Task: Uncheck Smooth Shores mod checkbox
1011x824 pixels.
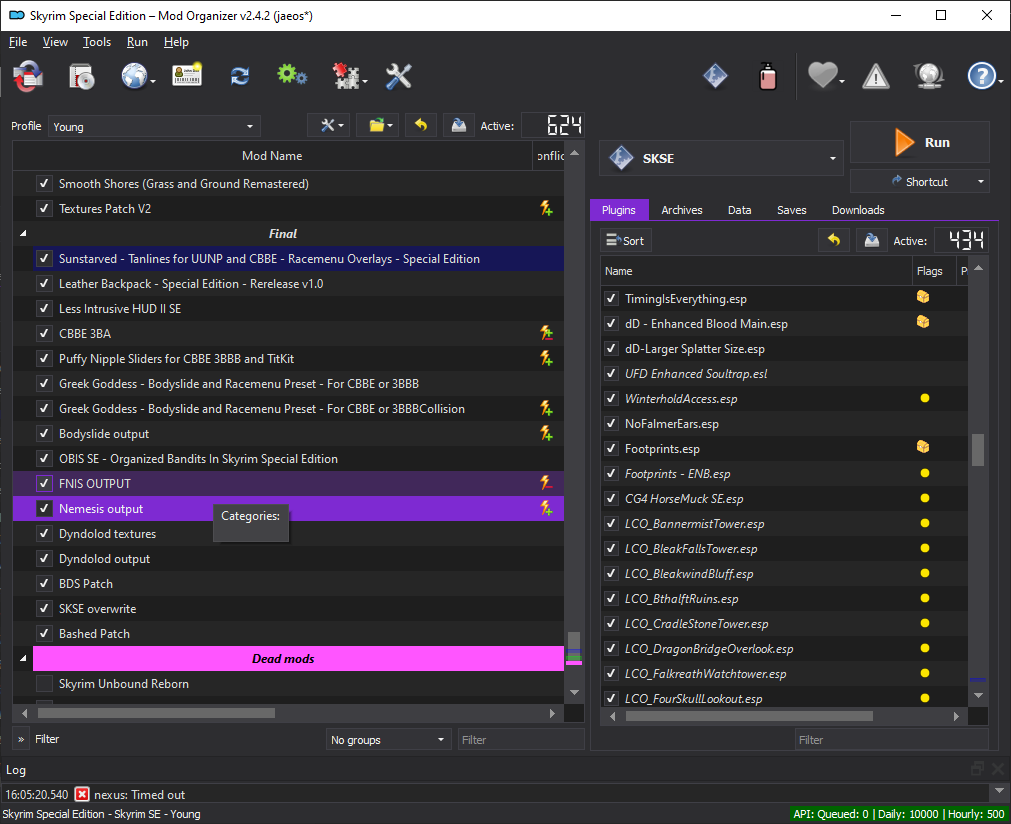Action: (44, 183)
